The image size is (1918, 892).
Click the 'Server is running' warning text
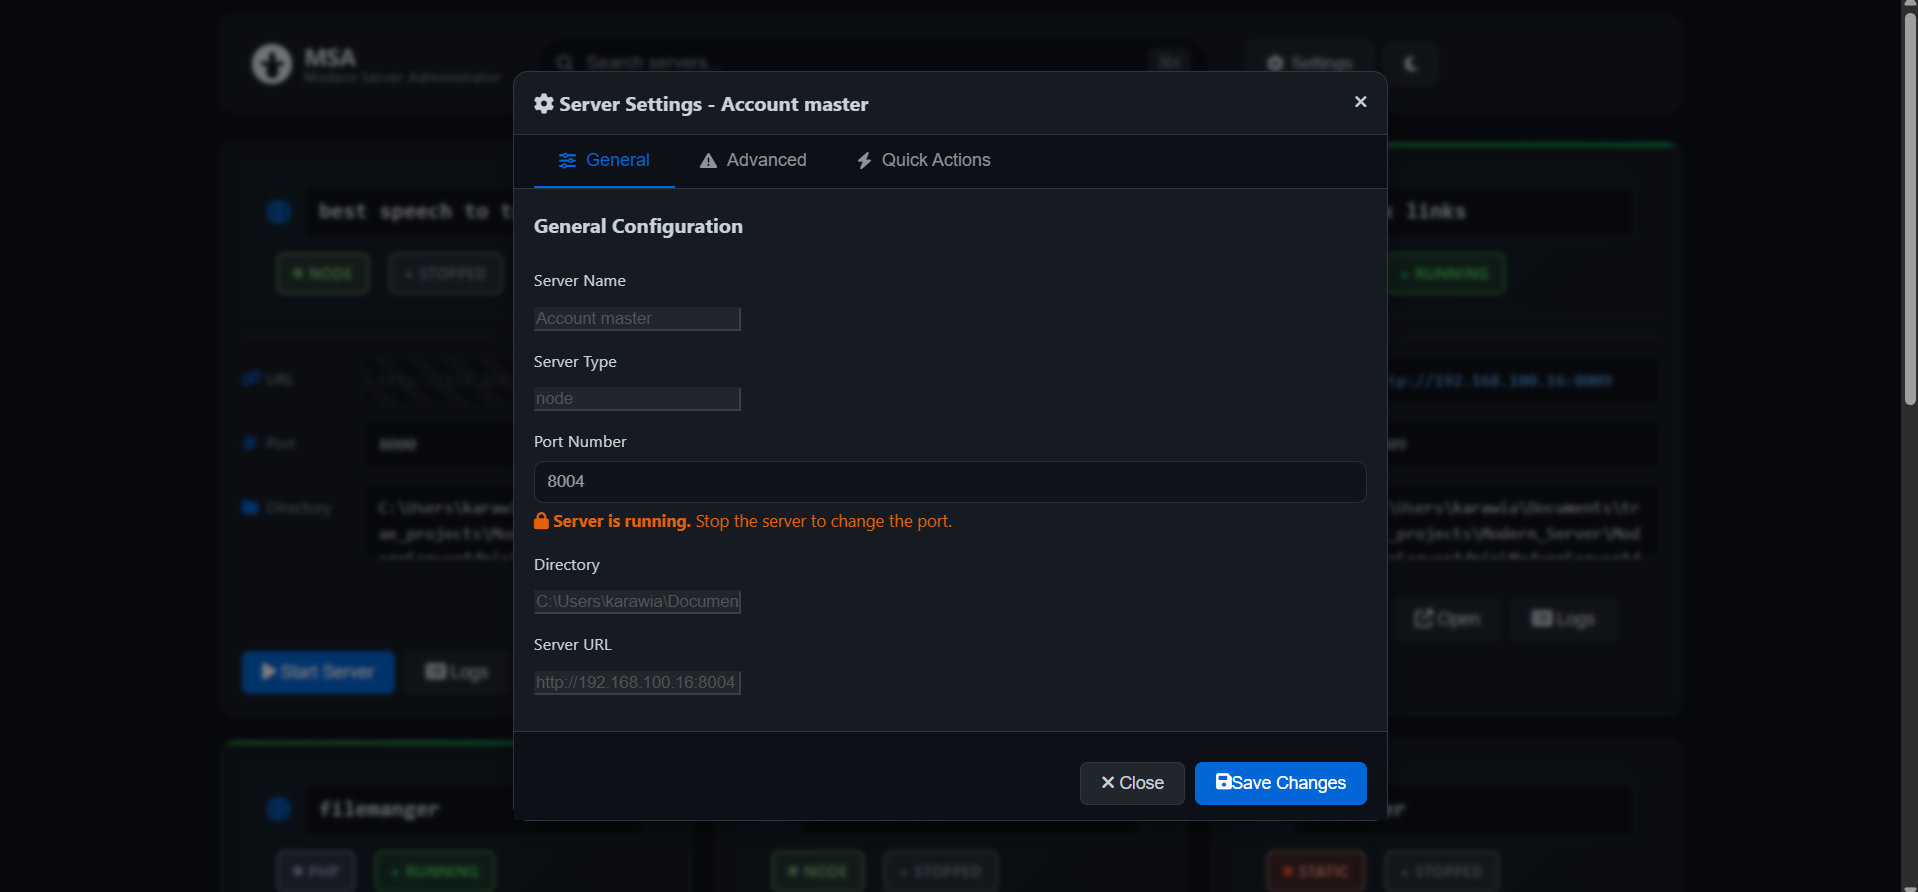click(x=621, y=521)
